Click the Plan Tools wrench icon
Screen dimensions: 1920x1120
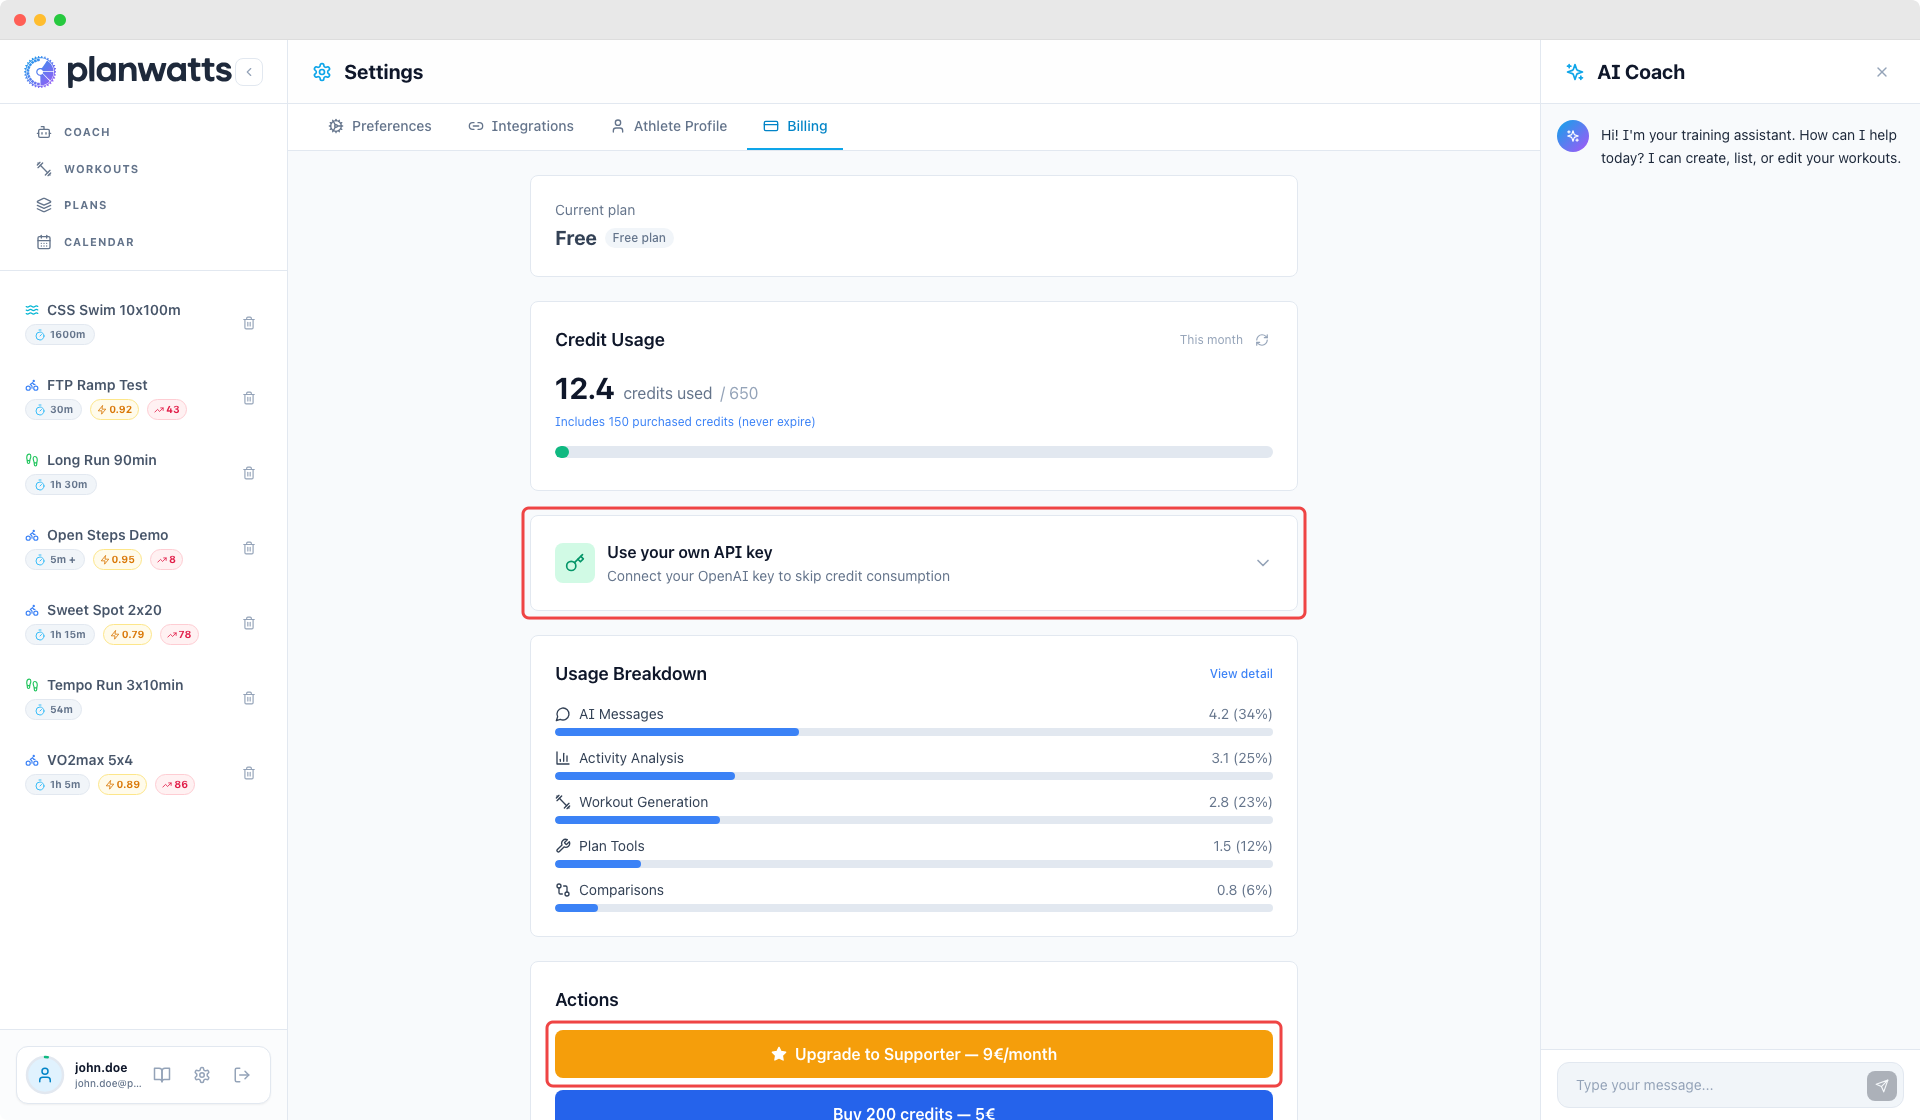click(563, 846)
